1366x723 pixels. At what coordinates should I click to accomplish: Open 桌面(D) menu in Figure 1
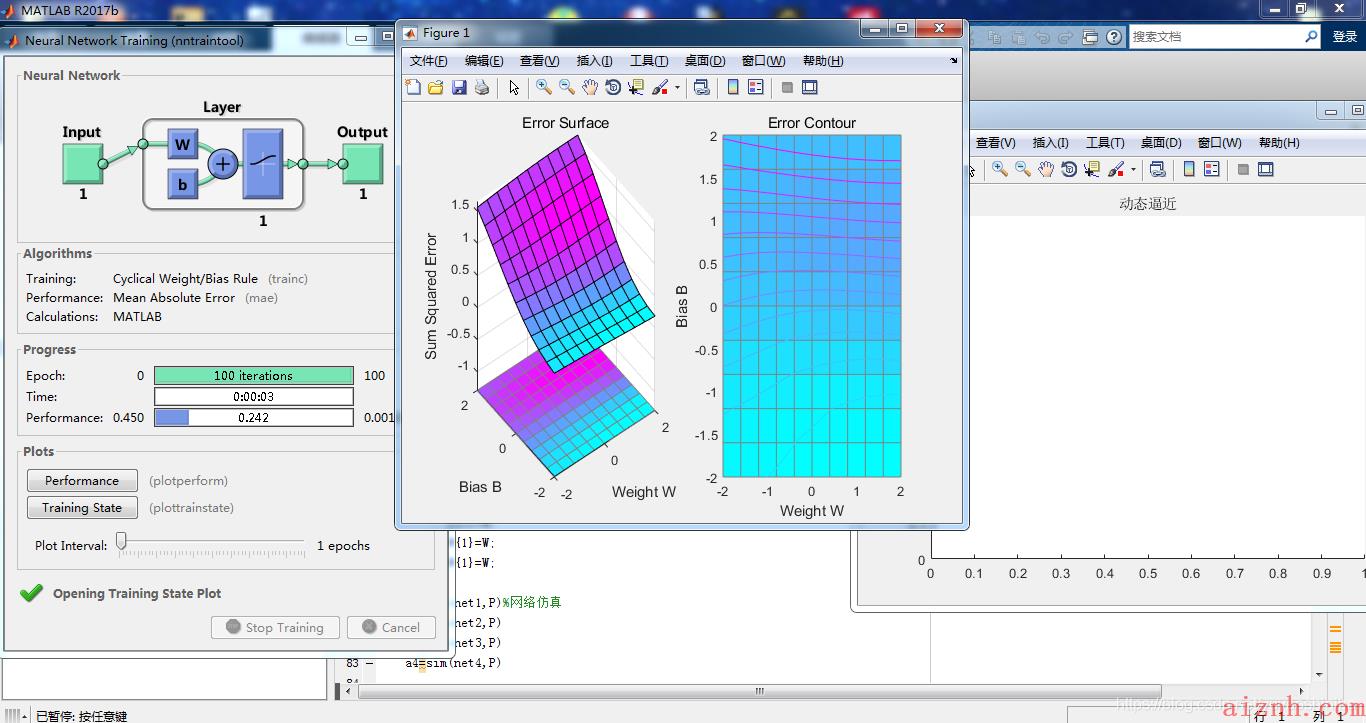point(705,61)
